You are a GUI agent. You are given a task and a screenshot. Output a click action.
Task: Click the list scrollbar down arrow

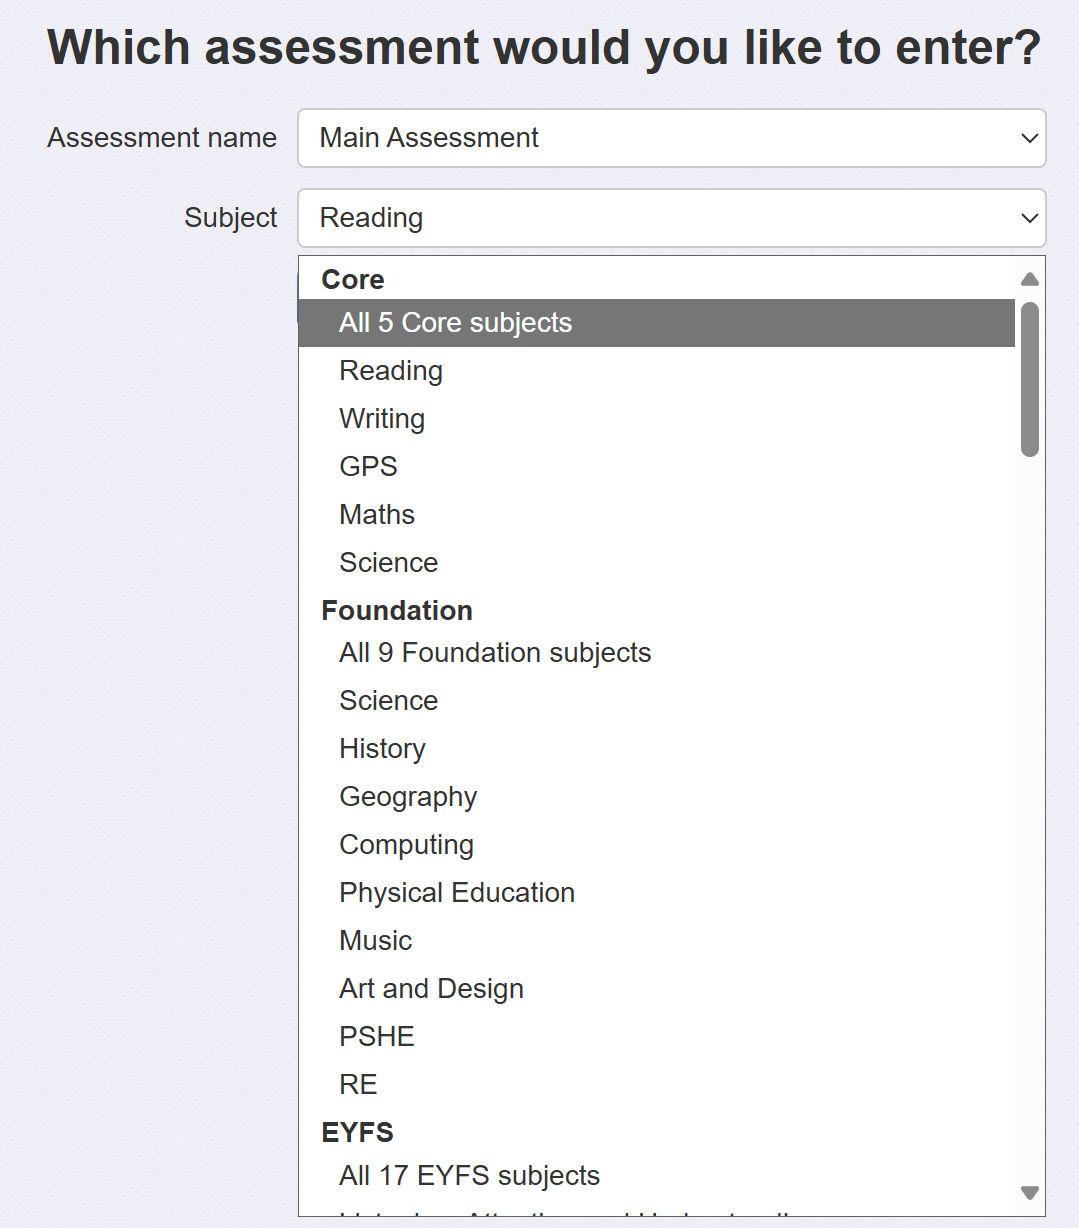pyautogui.click(x=1029, y=1192)
